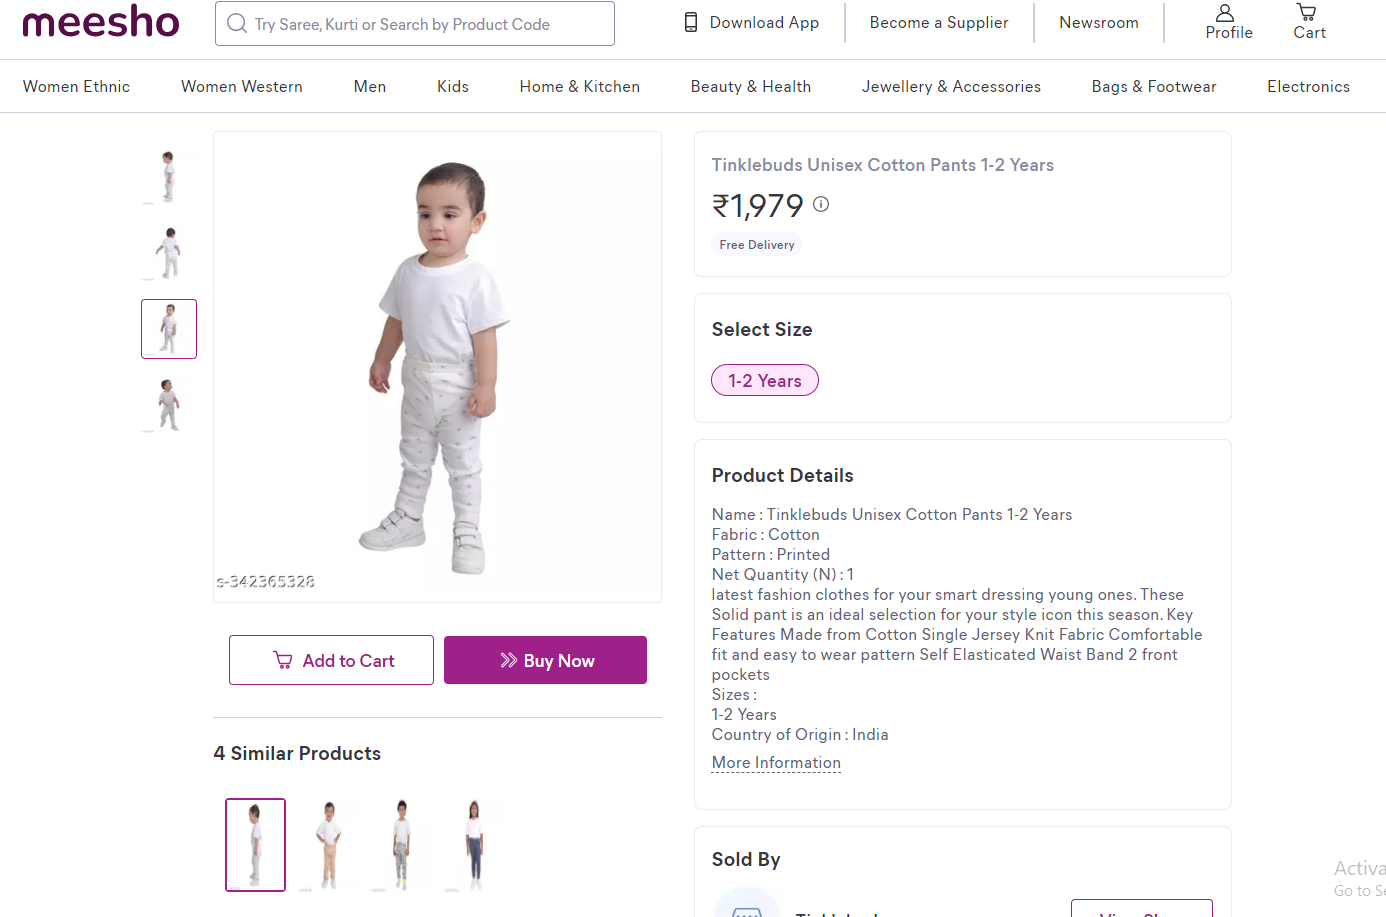Select the fourth product thumbnail
The image size is (1386, 917).
168,405
